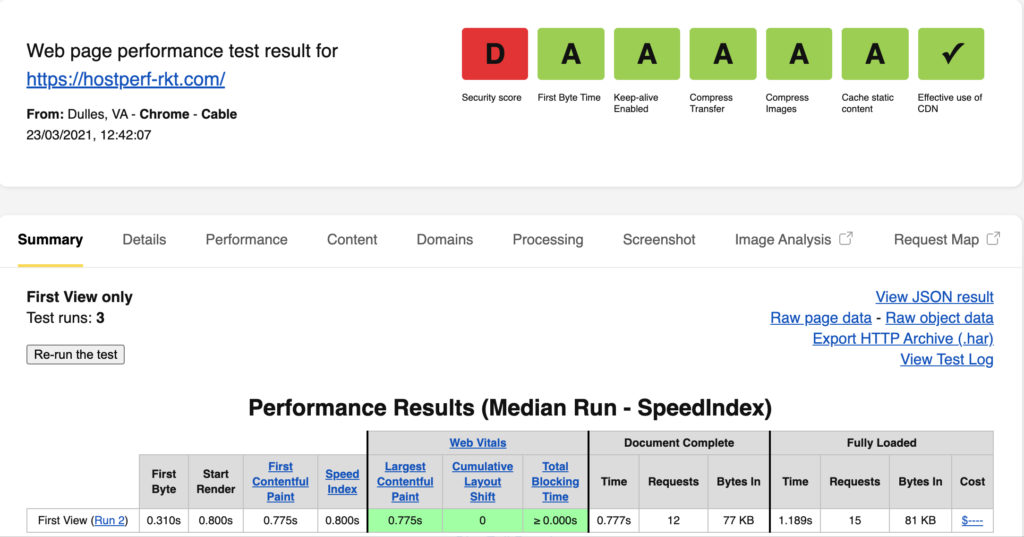Screen dimensions: 1024x537
Task: Click the green Largest Contentful Paint 0.775s cell
Action: (x=405, y=520)
